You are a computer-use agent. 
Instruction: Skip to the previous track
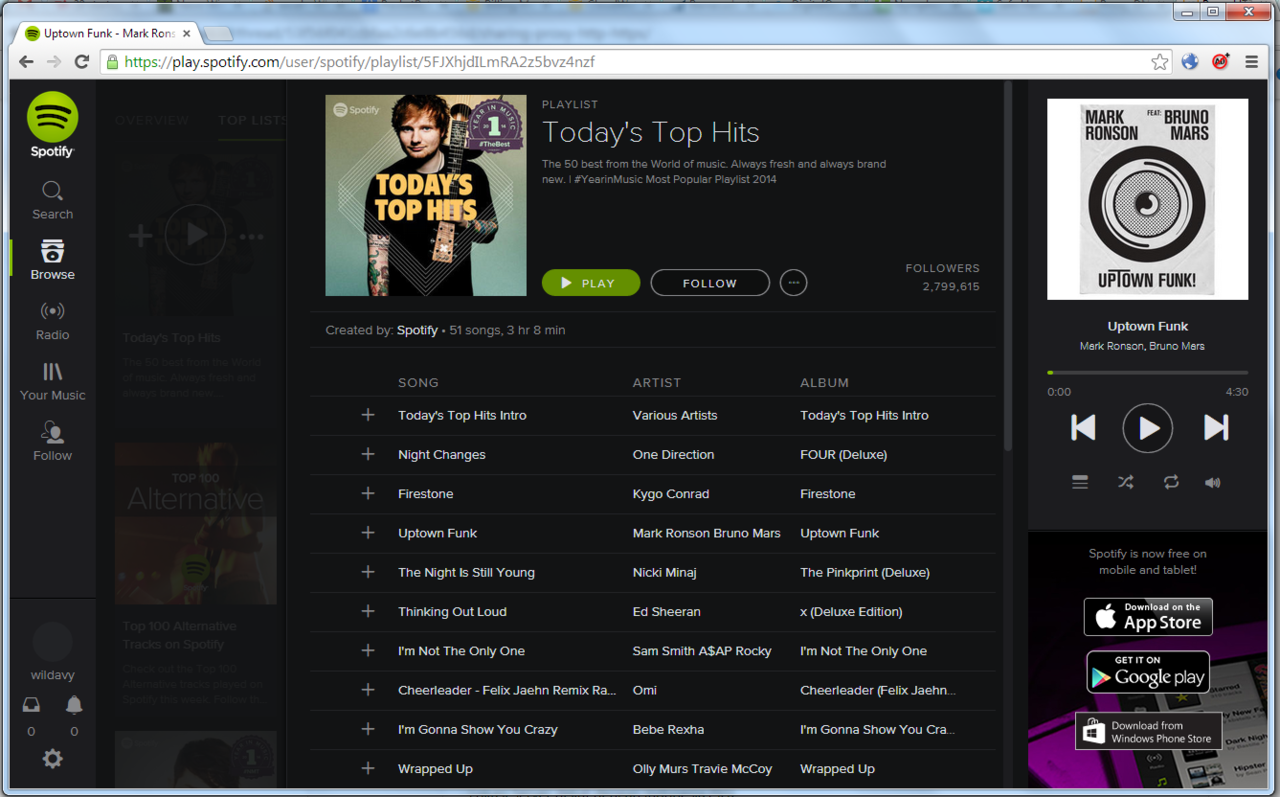click(x=1083, y=427)
